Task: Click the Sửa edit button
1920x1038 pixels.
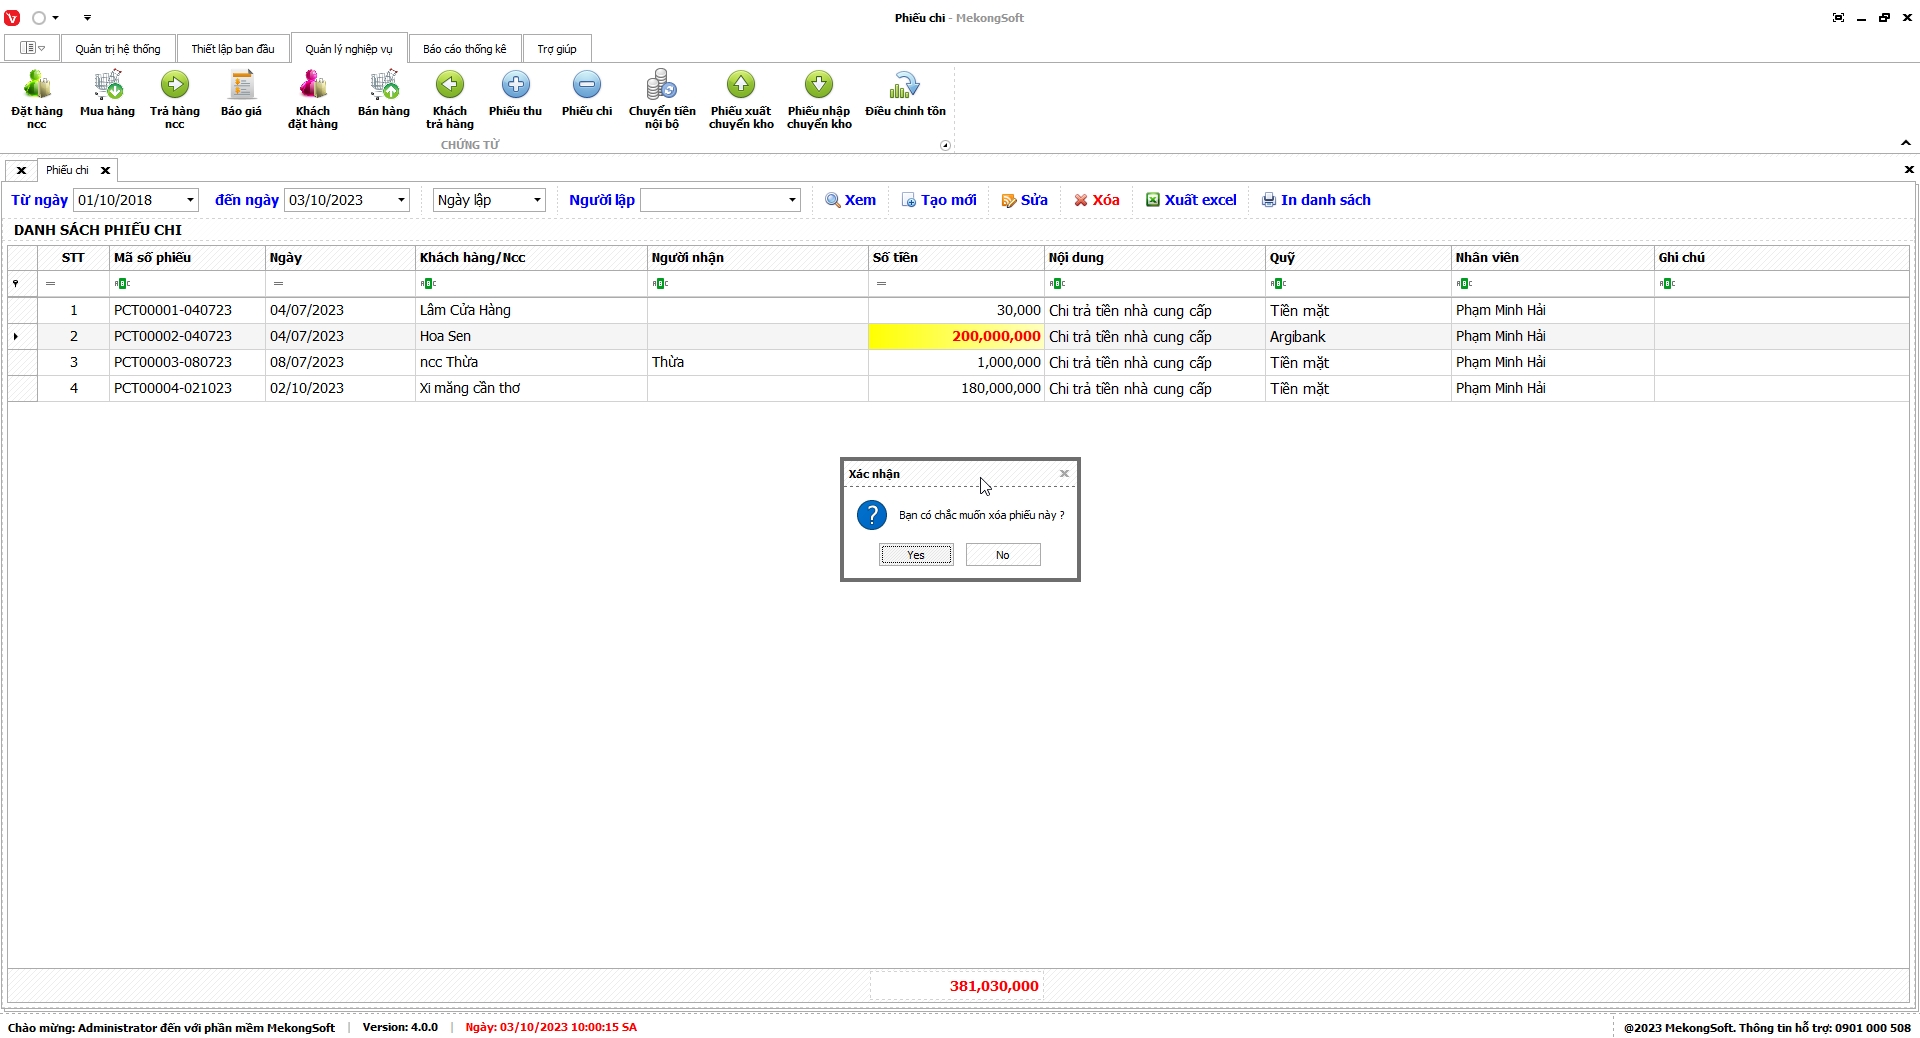Action: (x=1025, y=200)
